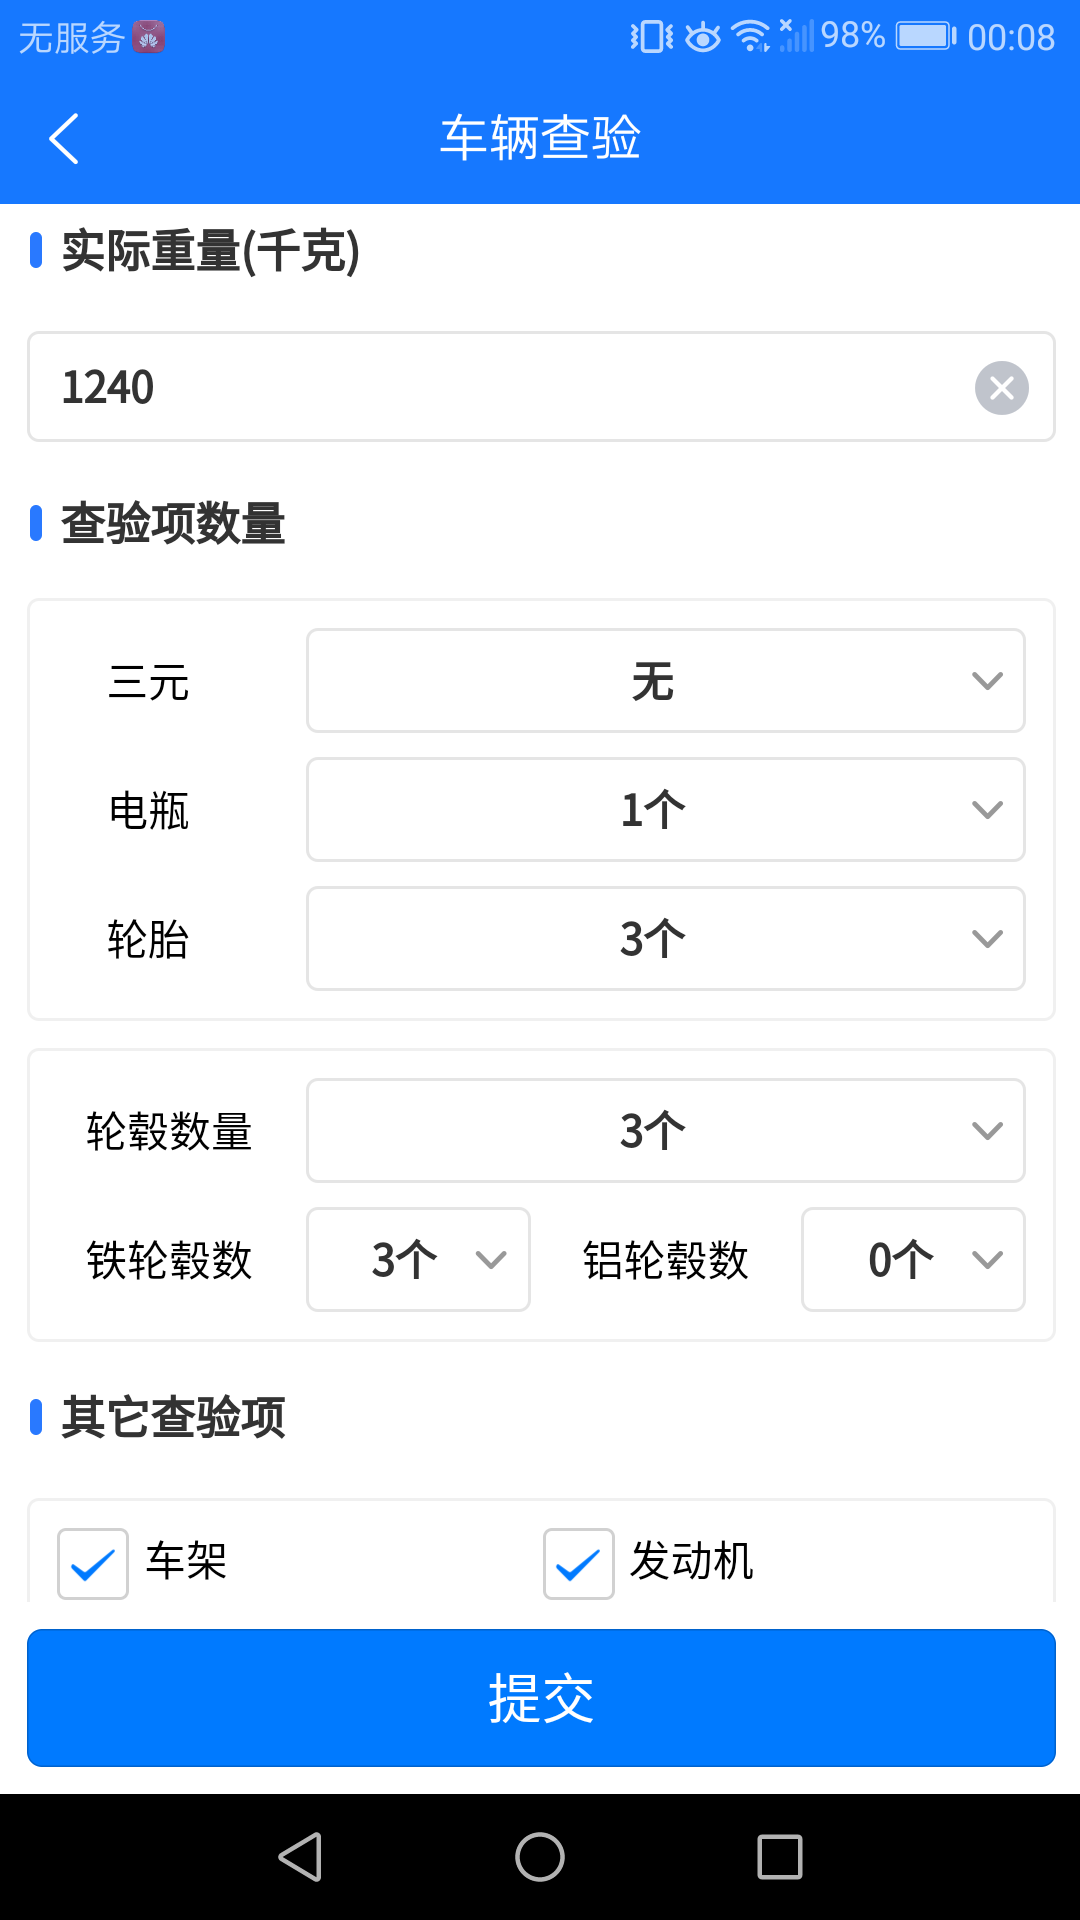
Task: Change the 轮毂数量 dropdown value
Action: click(x=665, y=1131)
